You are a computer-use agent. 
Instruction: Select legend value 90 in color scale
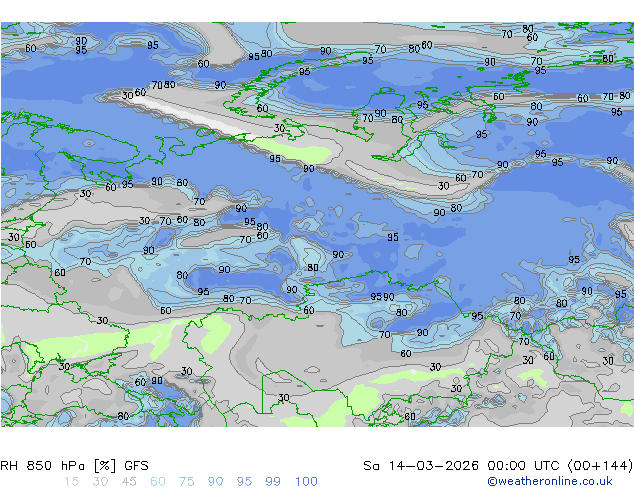[215, 482]
